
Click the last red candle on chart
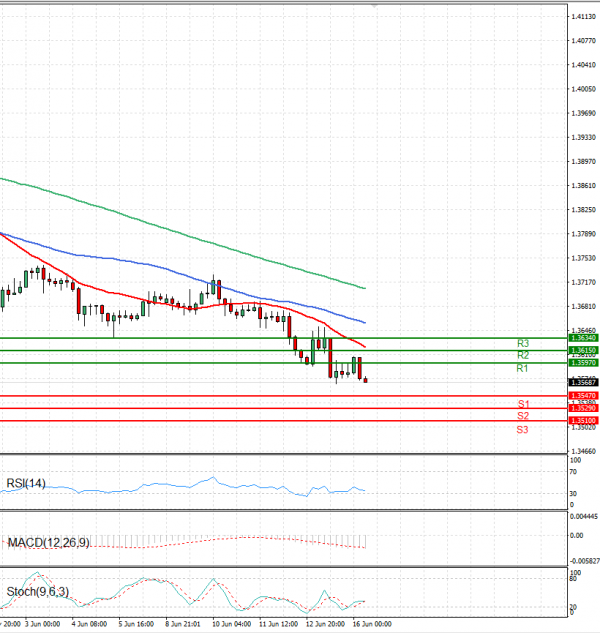[365, 379]
